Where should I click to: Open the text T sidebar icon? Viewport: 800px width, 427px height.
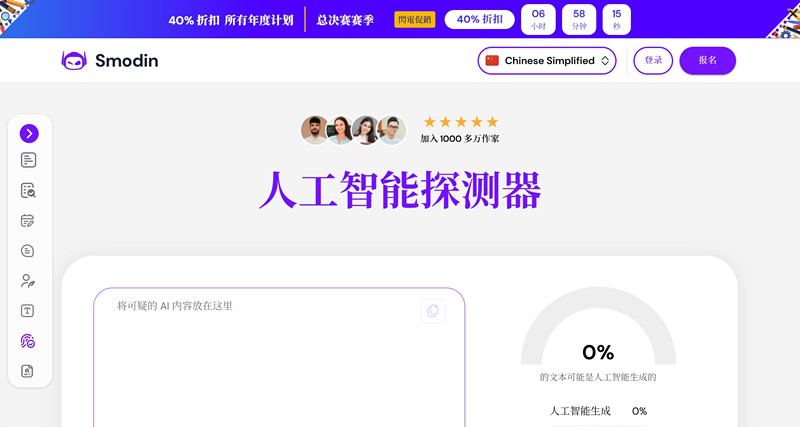28,311
